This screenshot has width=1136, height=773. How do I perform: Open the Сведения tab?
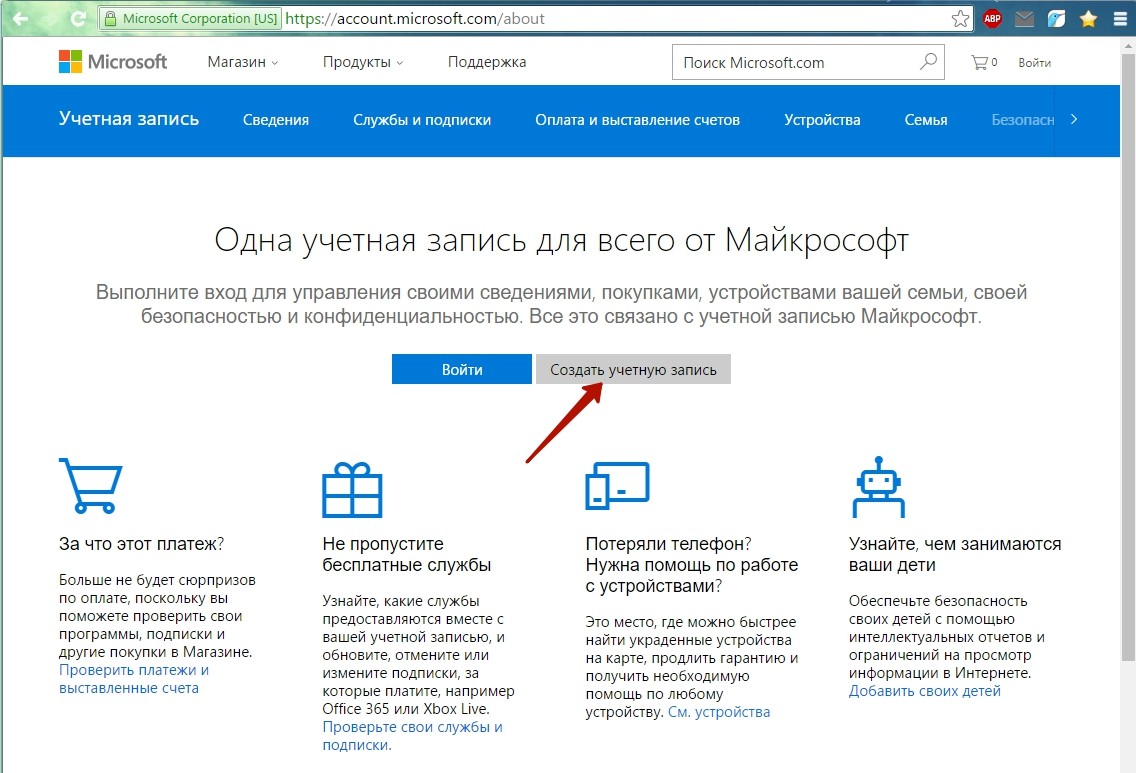tap(276, 120)
